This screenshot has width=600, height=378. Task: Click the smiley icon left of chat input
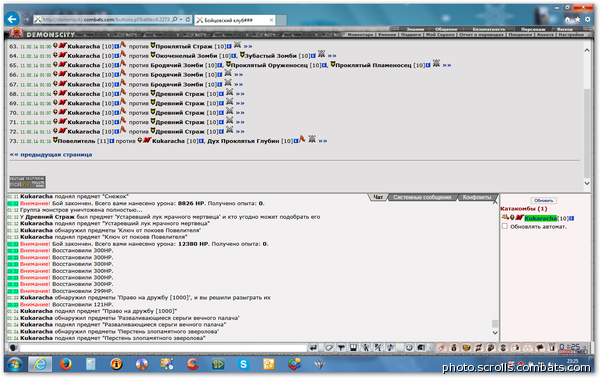tap(13, 348)
